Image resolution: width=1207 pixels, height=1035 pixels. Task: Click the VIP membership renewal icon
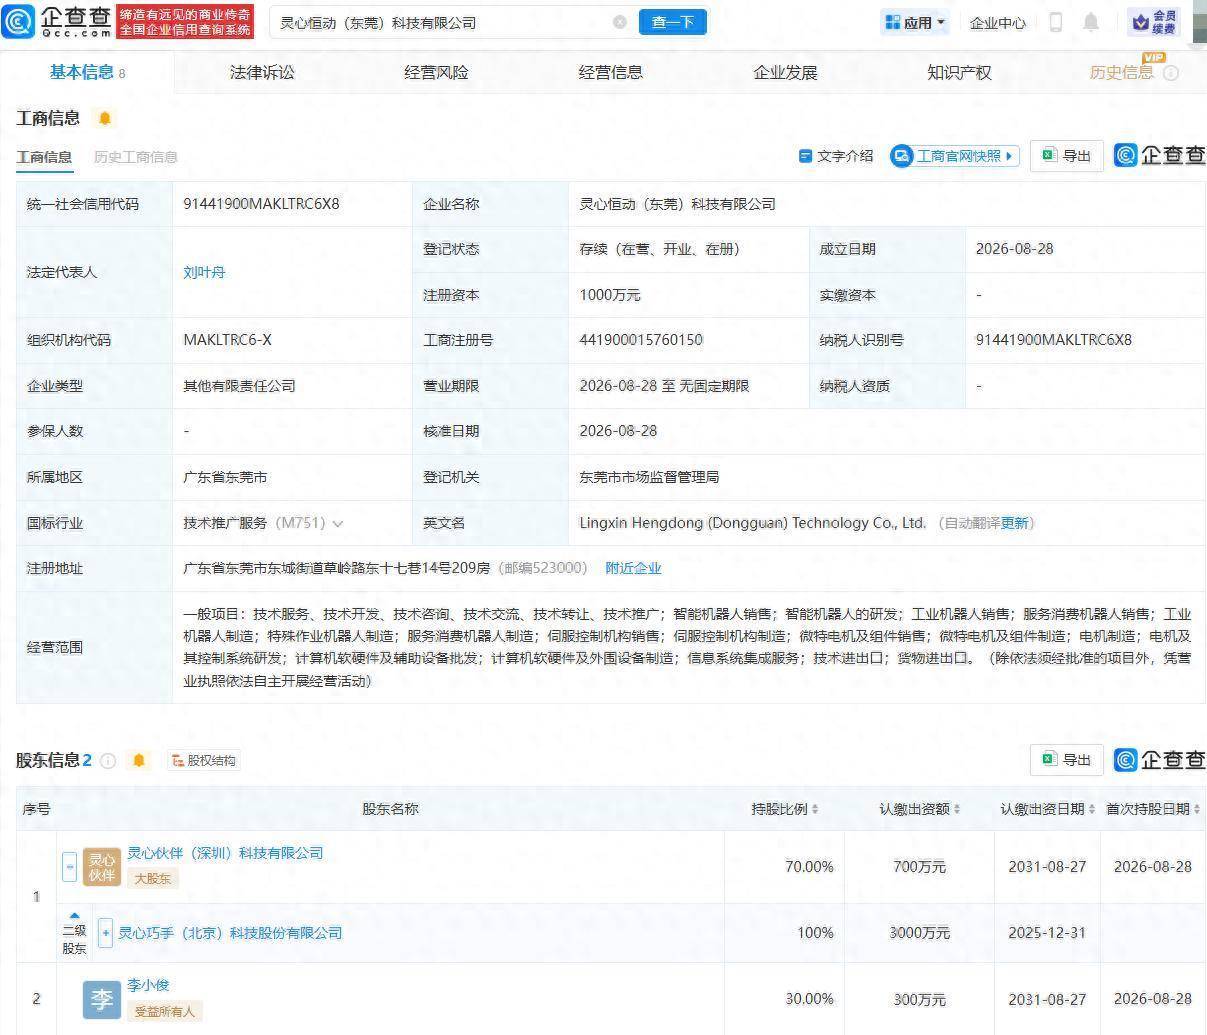1155,22
